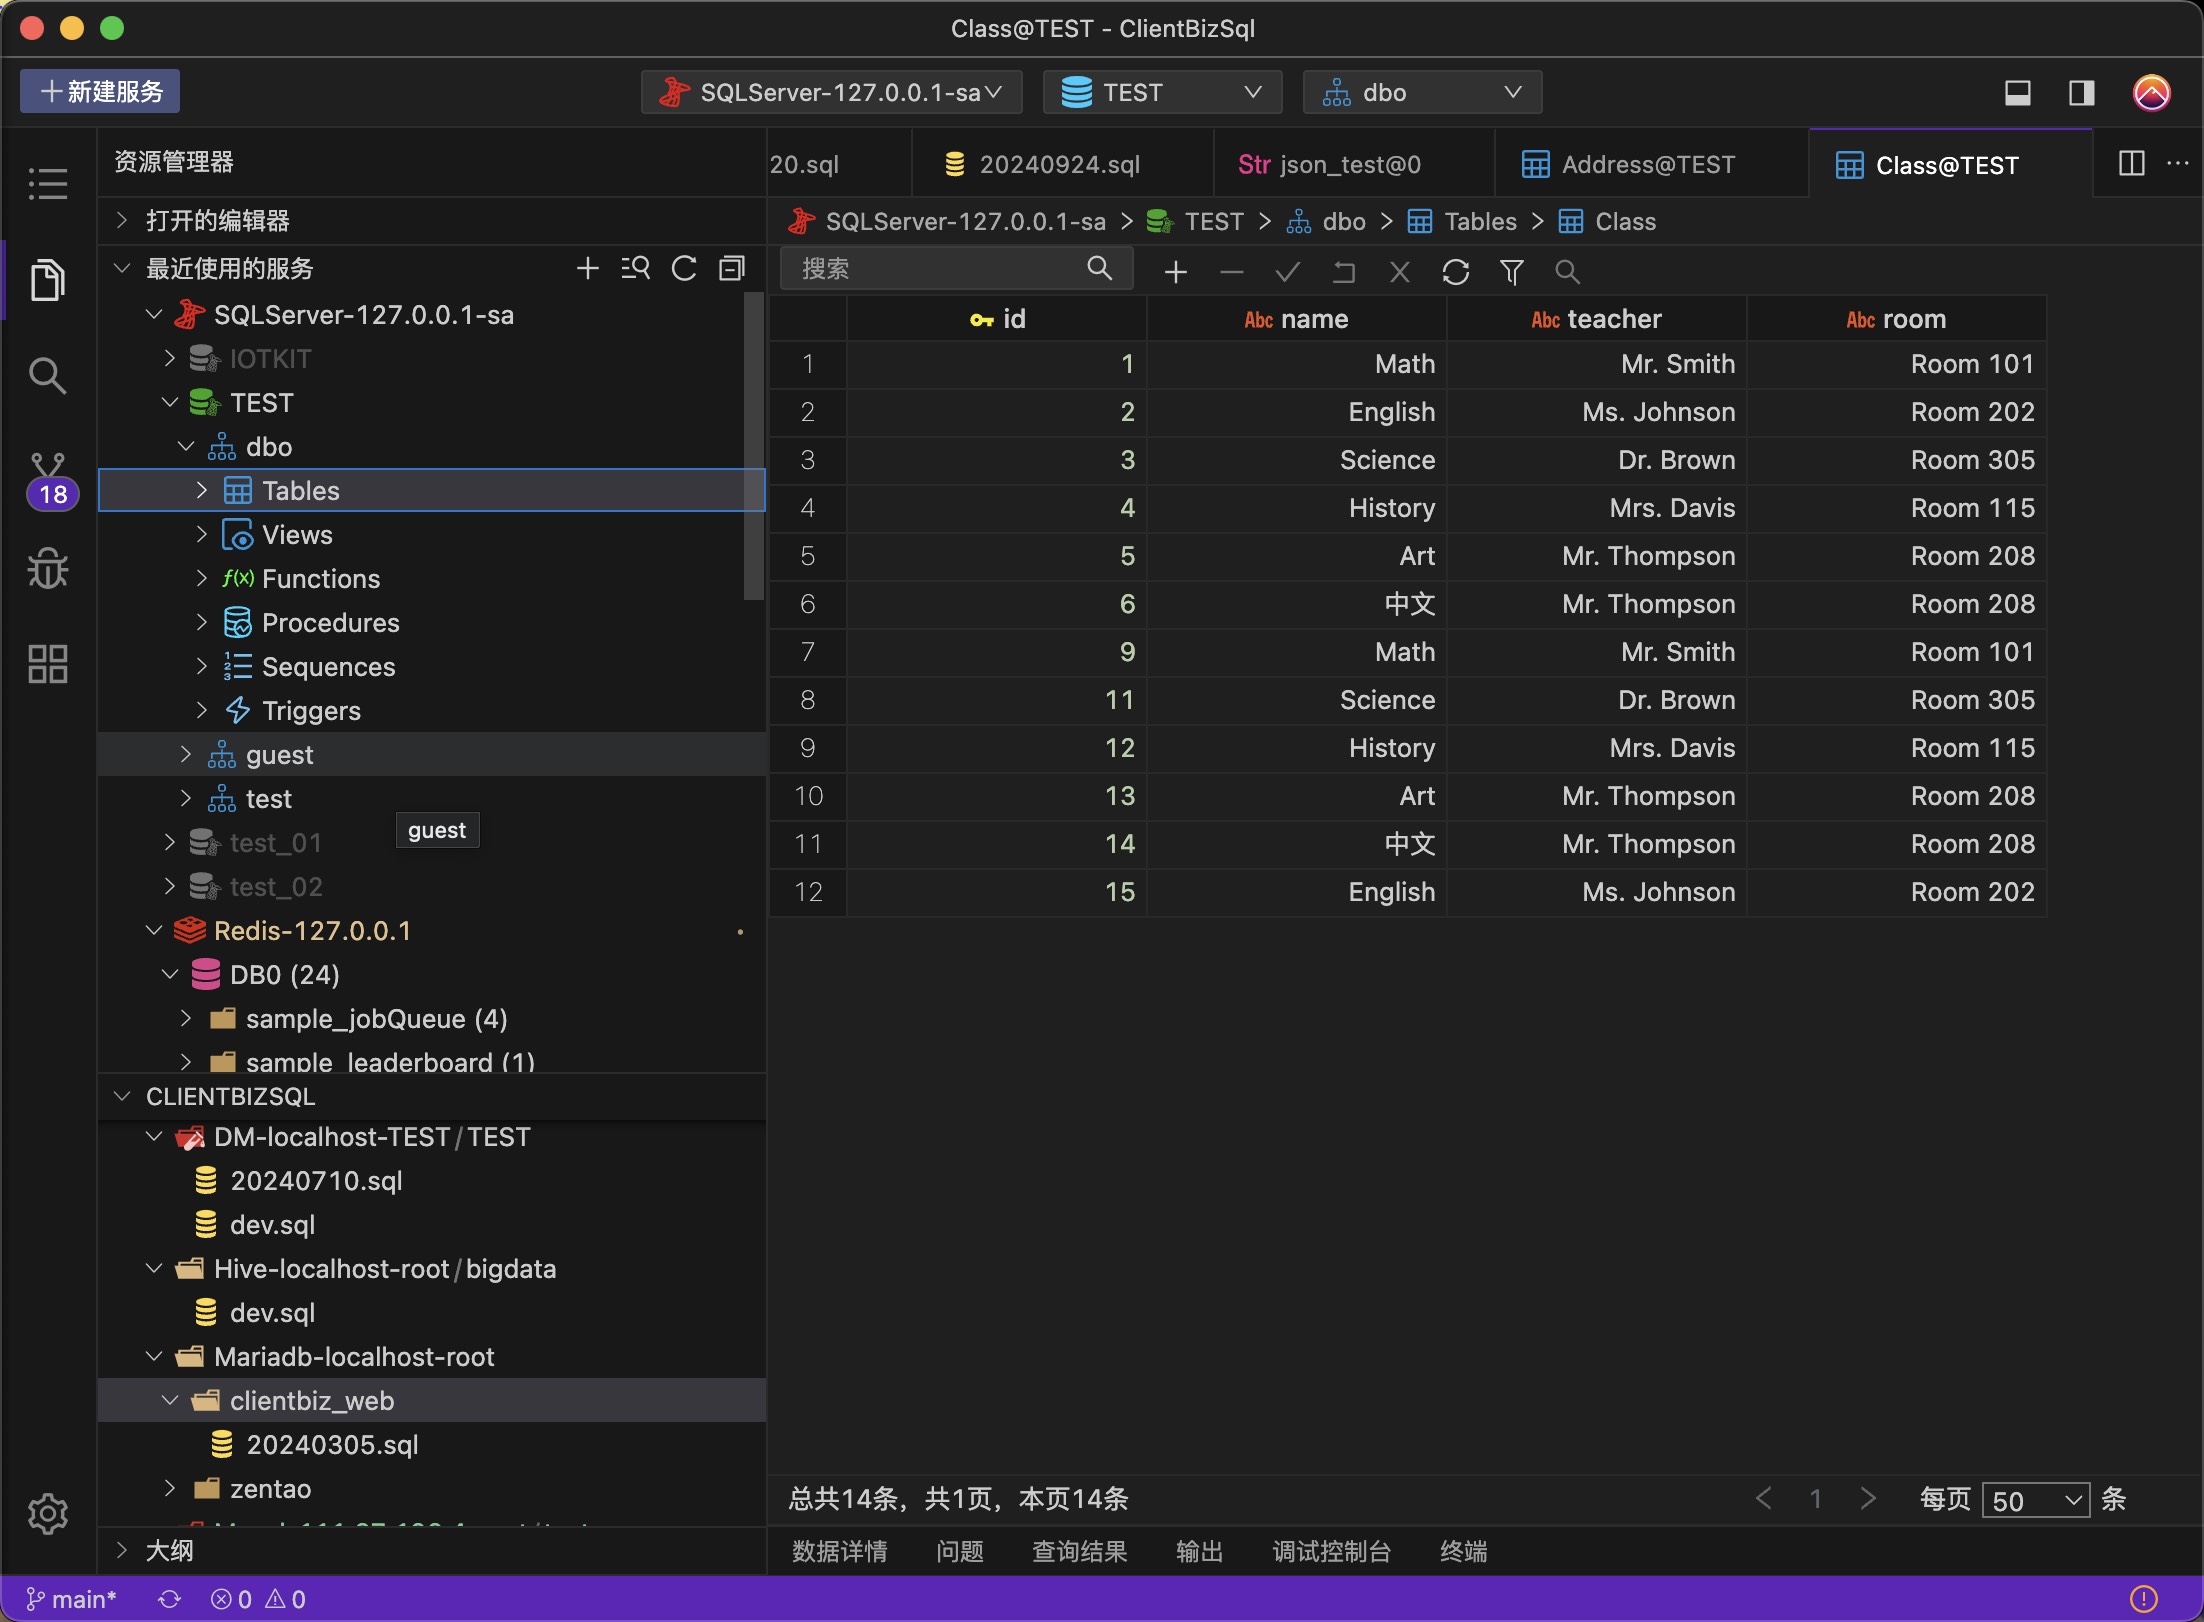
Task: Open rows-per-page 50 dropdown
Action: point(2035,1500)
